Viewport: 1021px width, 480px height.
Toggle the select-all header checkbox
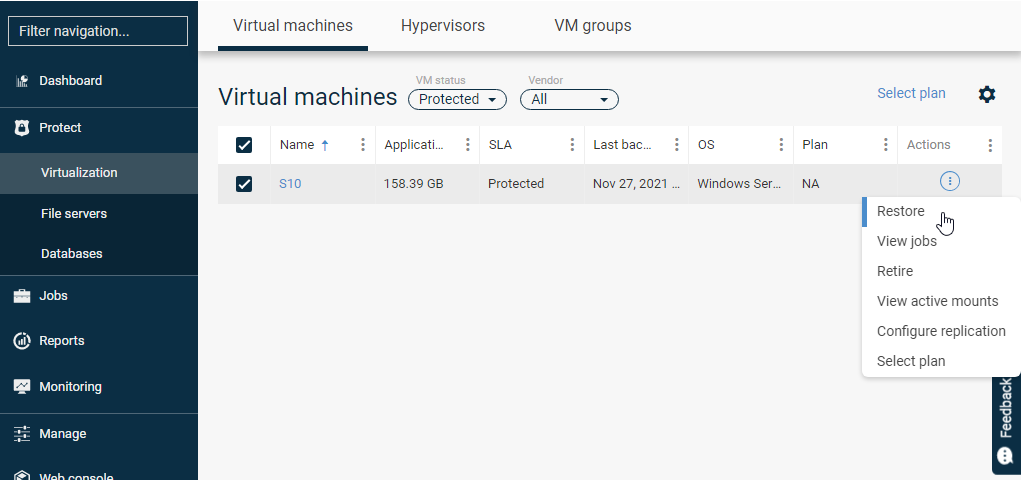244,145
